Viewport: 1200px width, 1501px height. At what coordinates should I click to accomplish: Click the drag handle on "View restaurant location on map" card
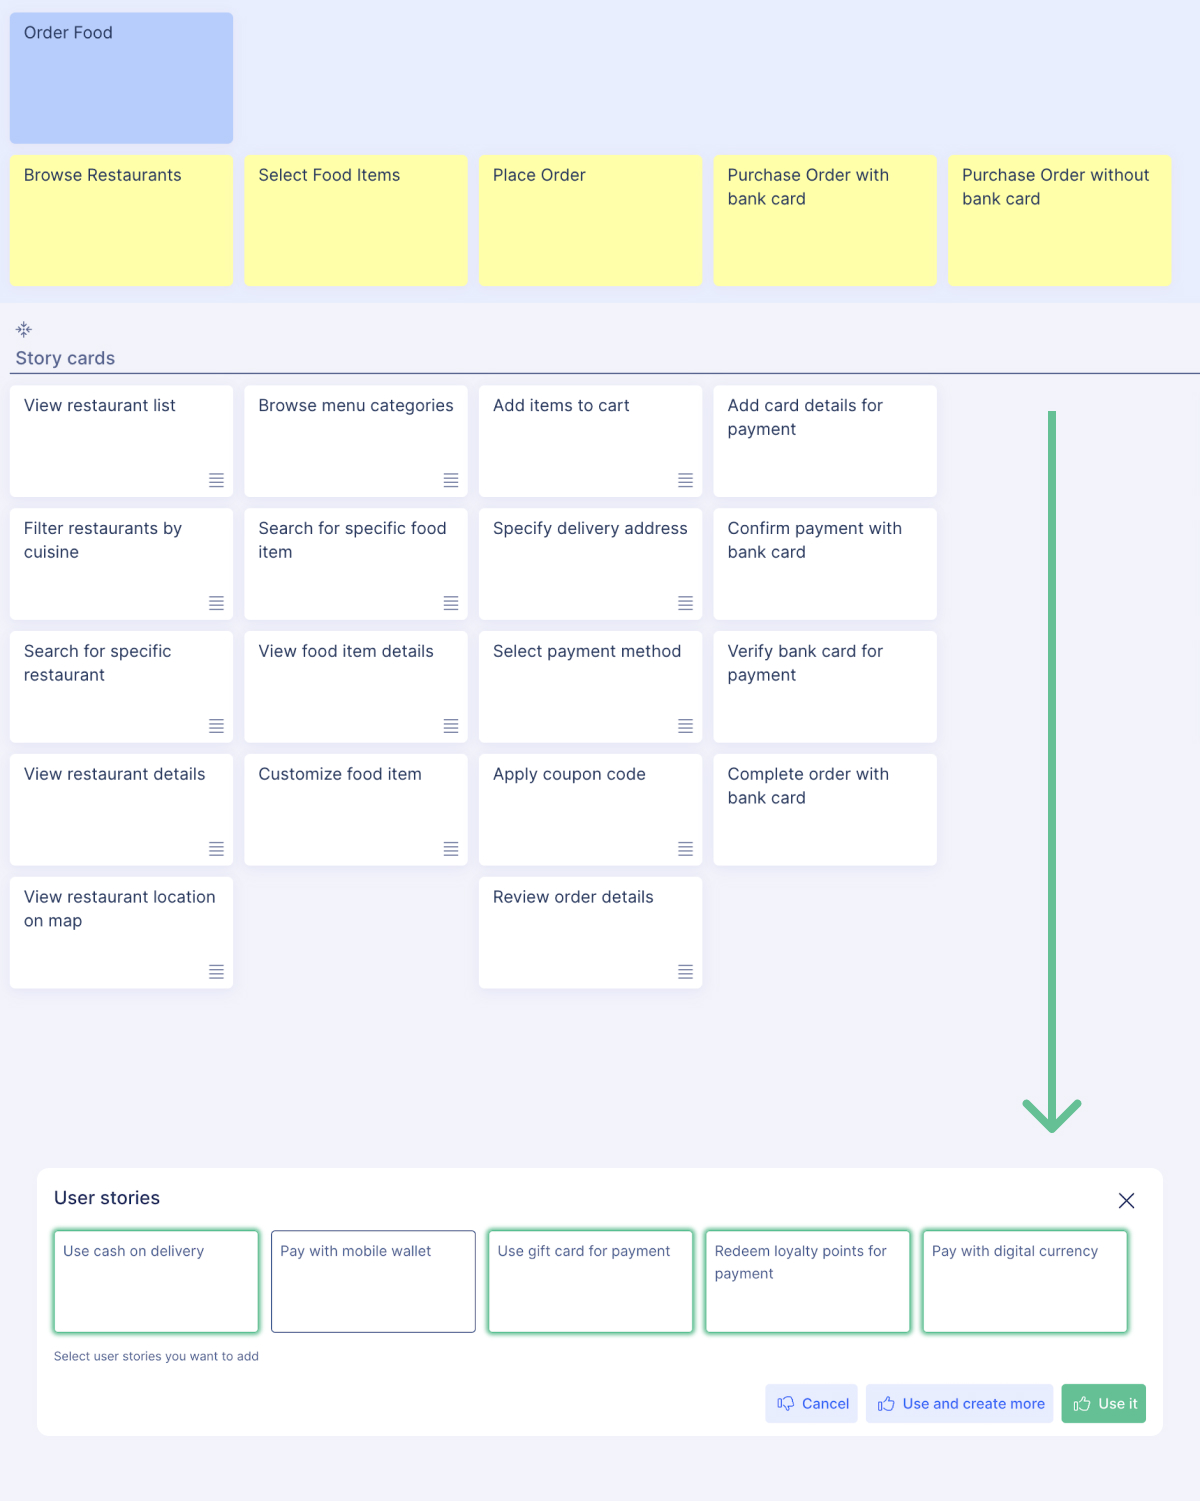(x=216, y=971)
